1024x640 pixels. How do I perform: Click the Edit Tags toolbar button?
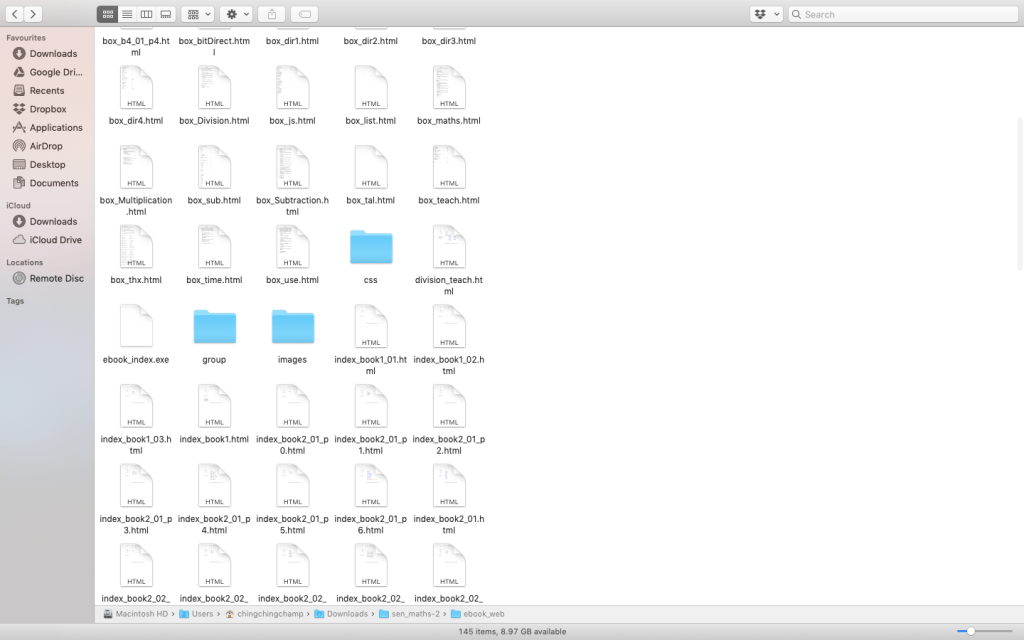point(306,14)
